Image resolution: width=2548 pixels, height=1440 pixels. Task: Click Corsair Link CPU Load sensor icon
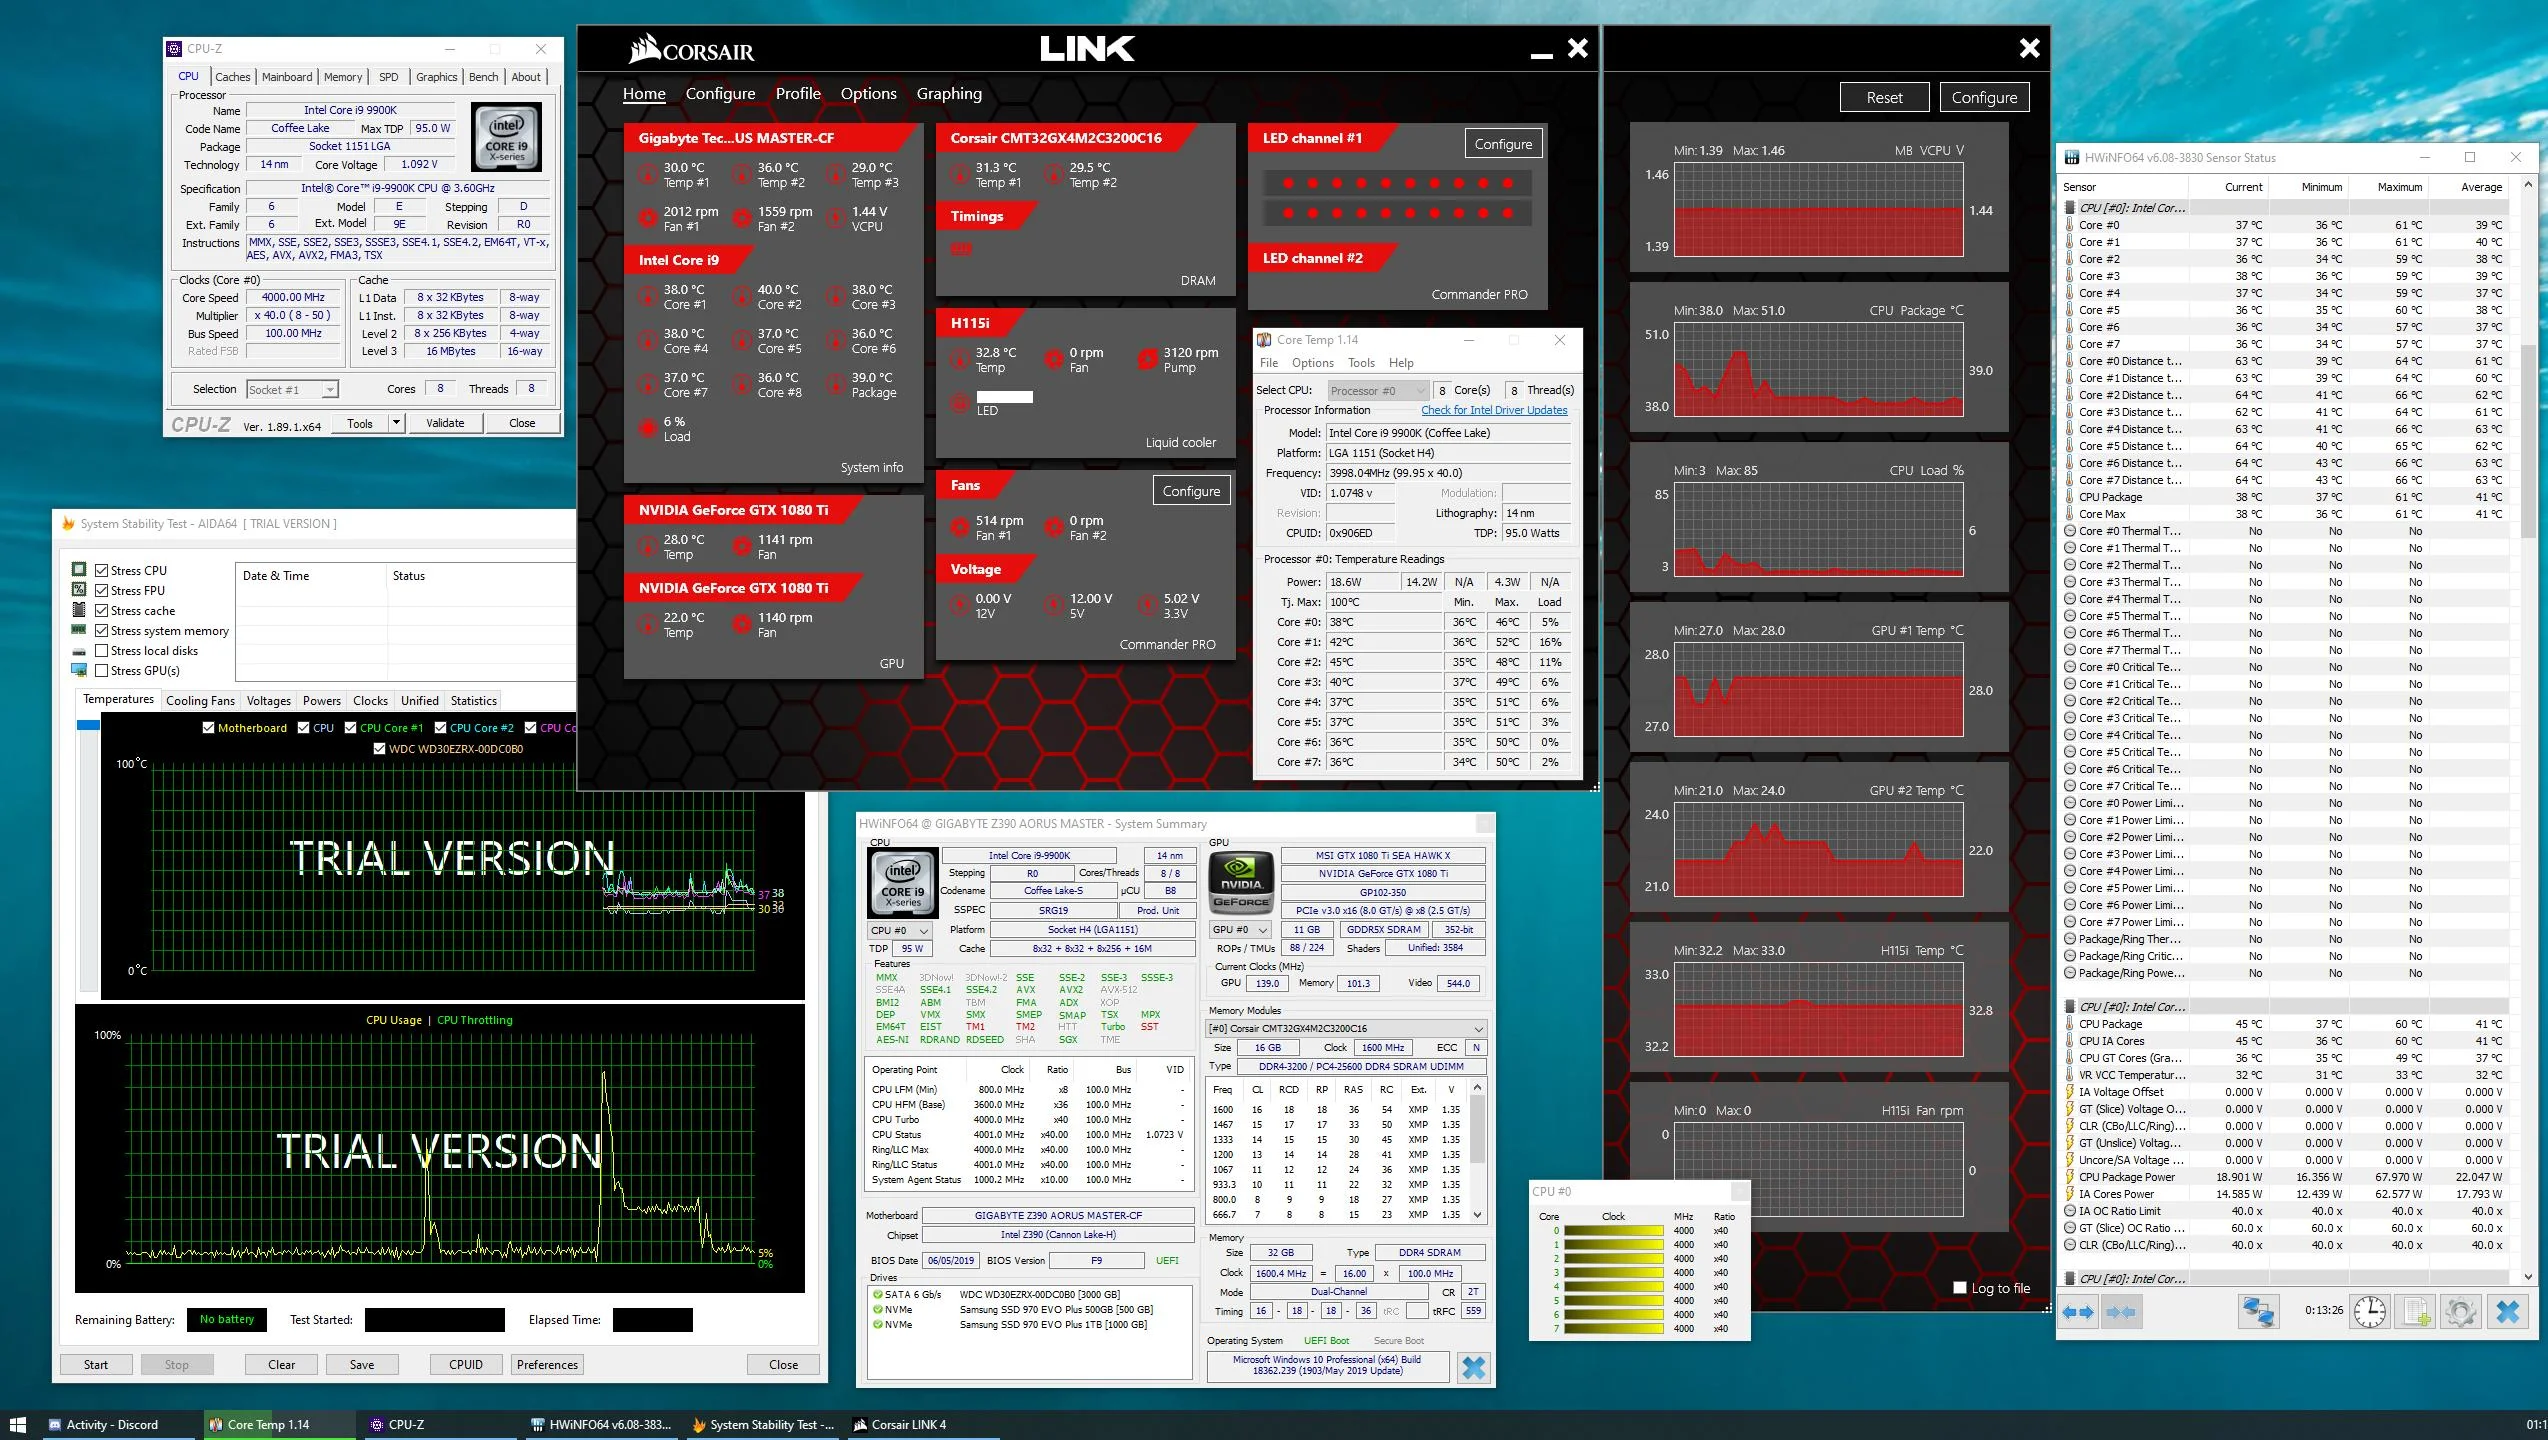point(649,428)
